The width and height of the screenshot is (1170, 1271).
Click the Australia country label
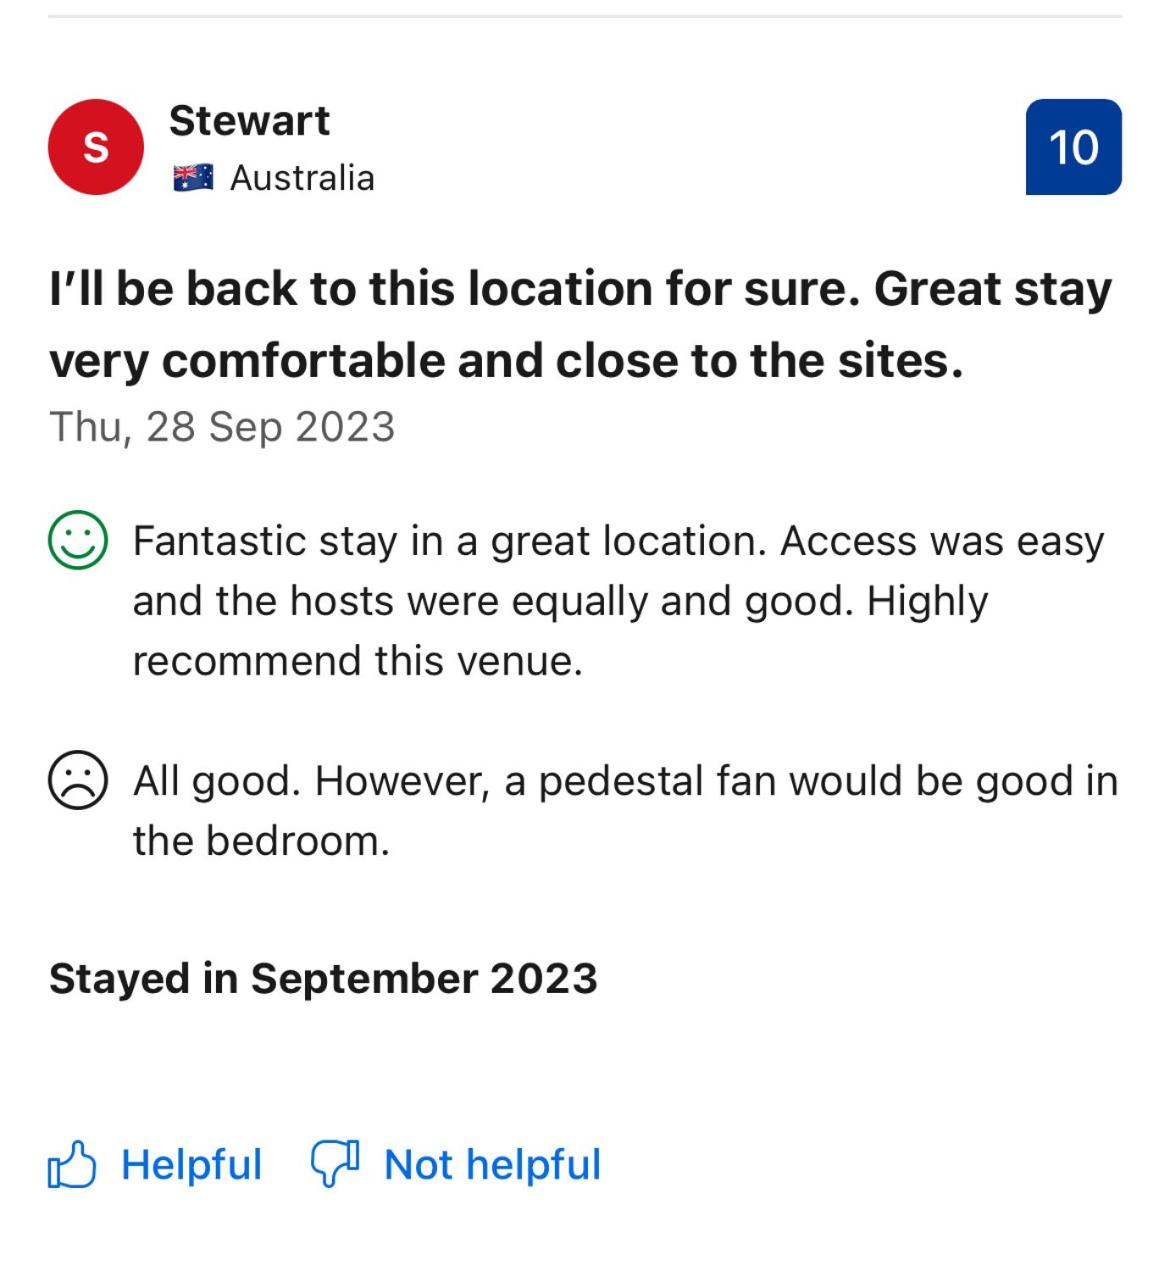[x=302, y=178]
